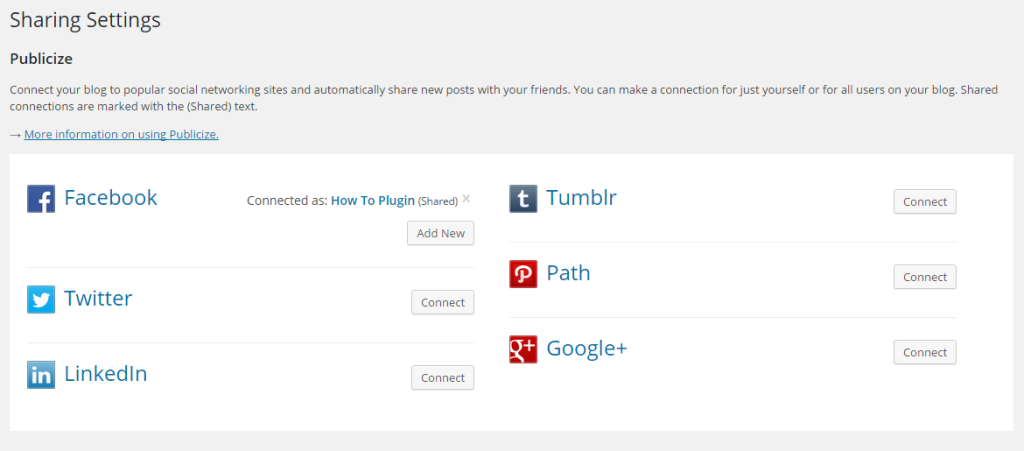Open More information on using Publicize link
This screenshot has height=451, width=1024.
pos(121,134)
